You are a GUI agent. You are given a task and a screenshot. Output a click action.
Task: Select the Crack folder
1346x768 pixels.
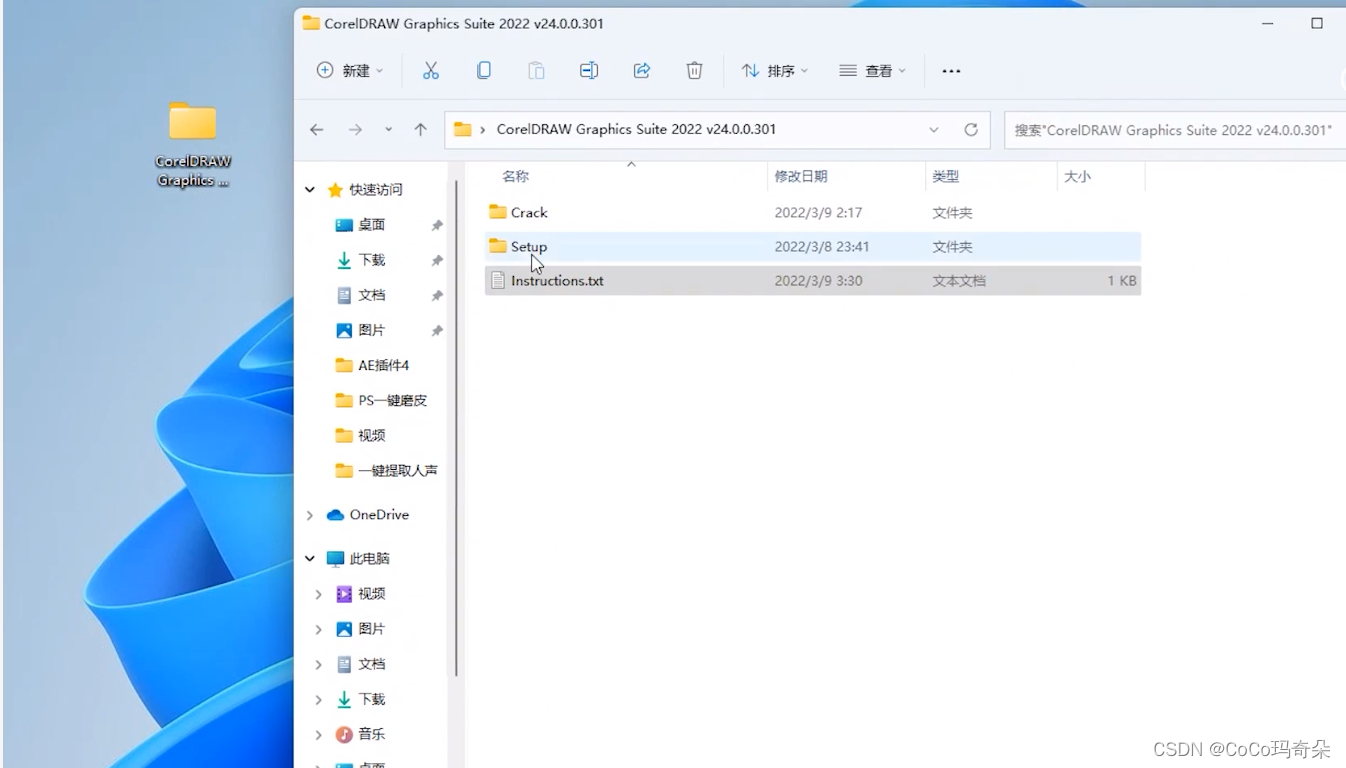pos(812,212)
